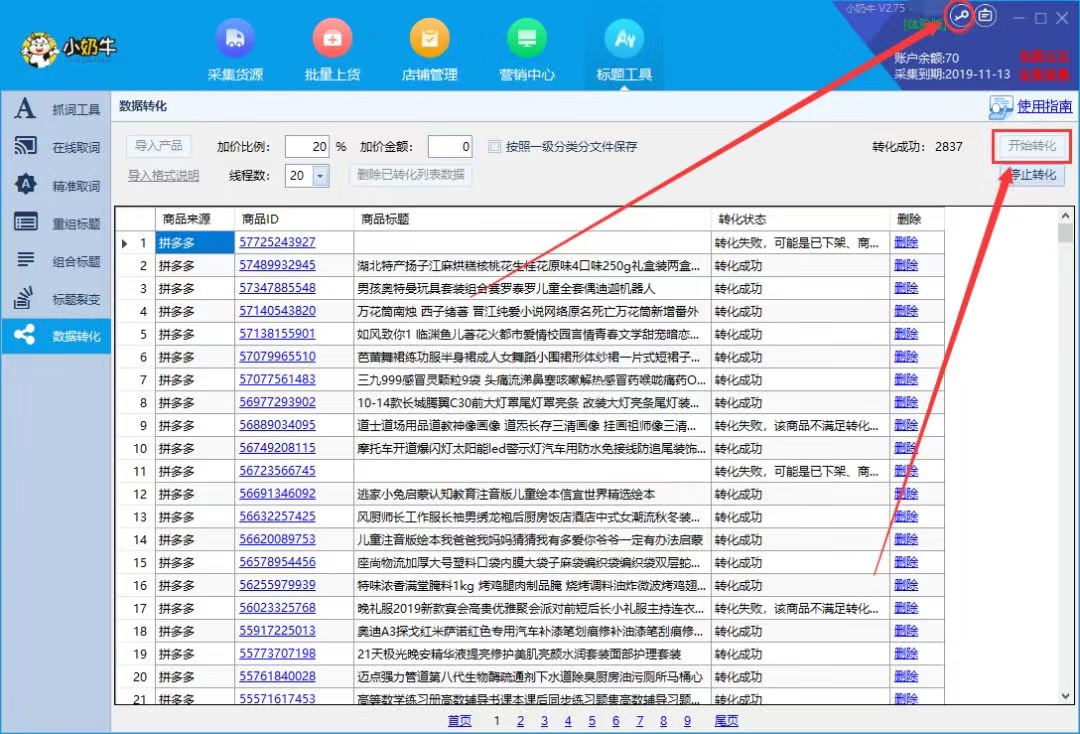
Task: Go to 组合标题 in the sidebar
Action: 56,260
